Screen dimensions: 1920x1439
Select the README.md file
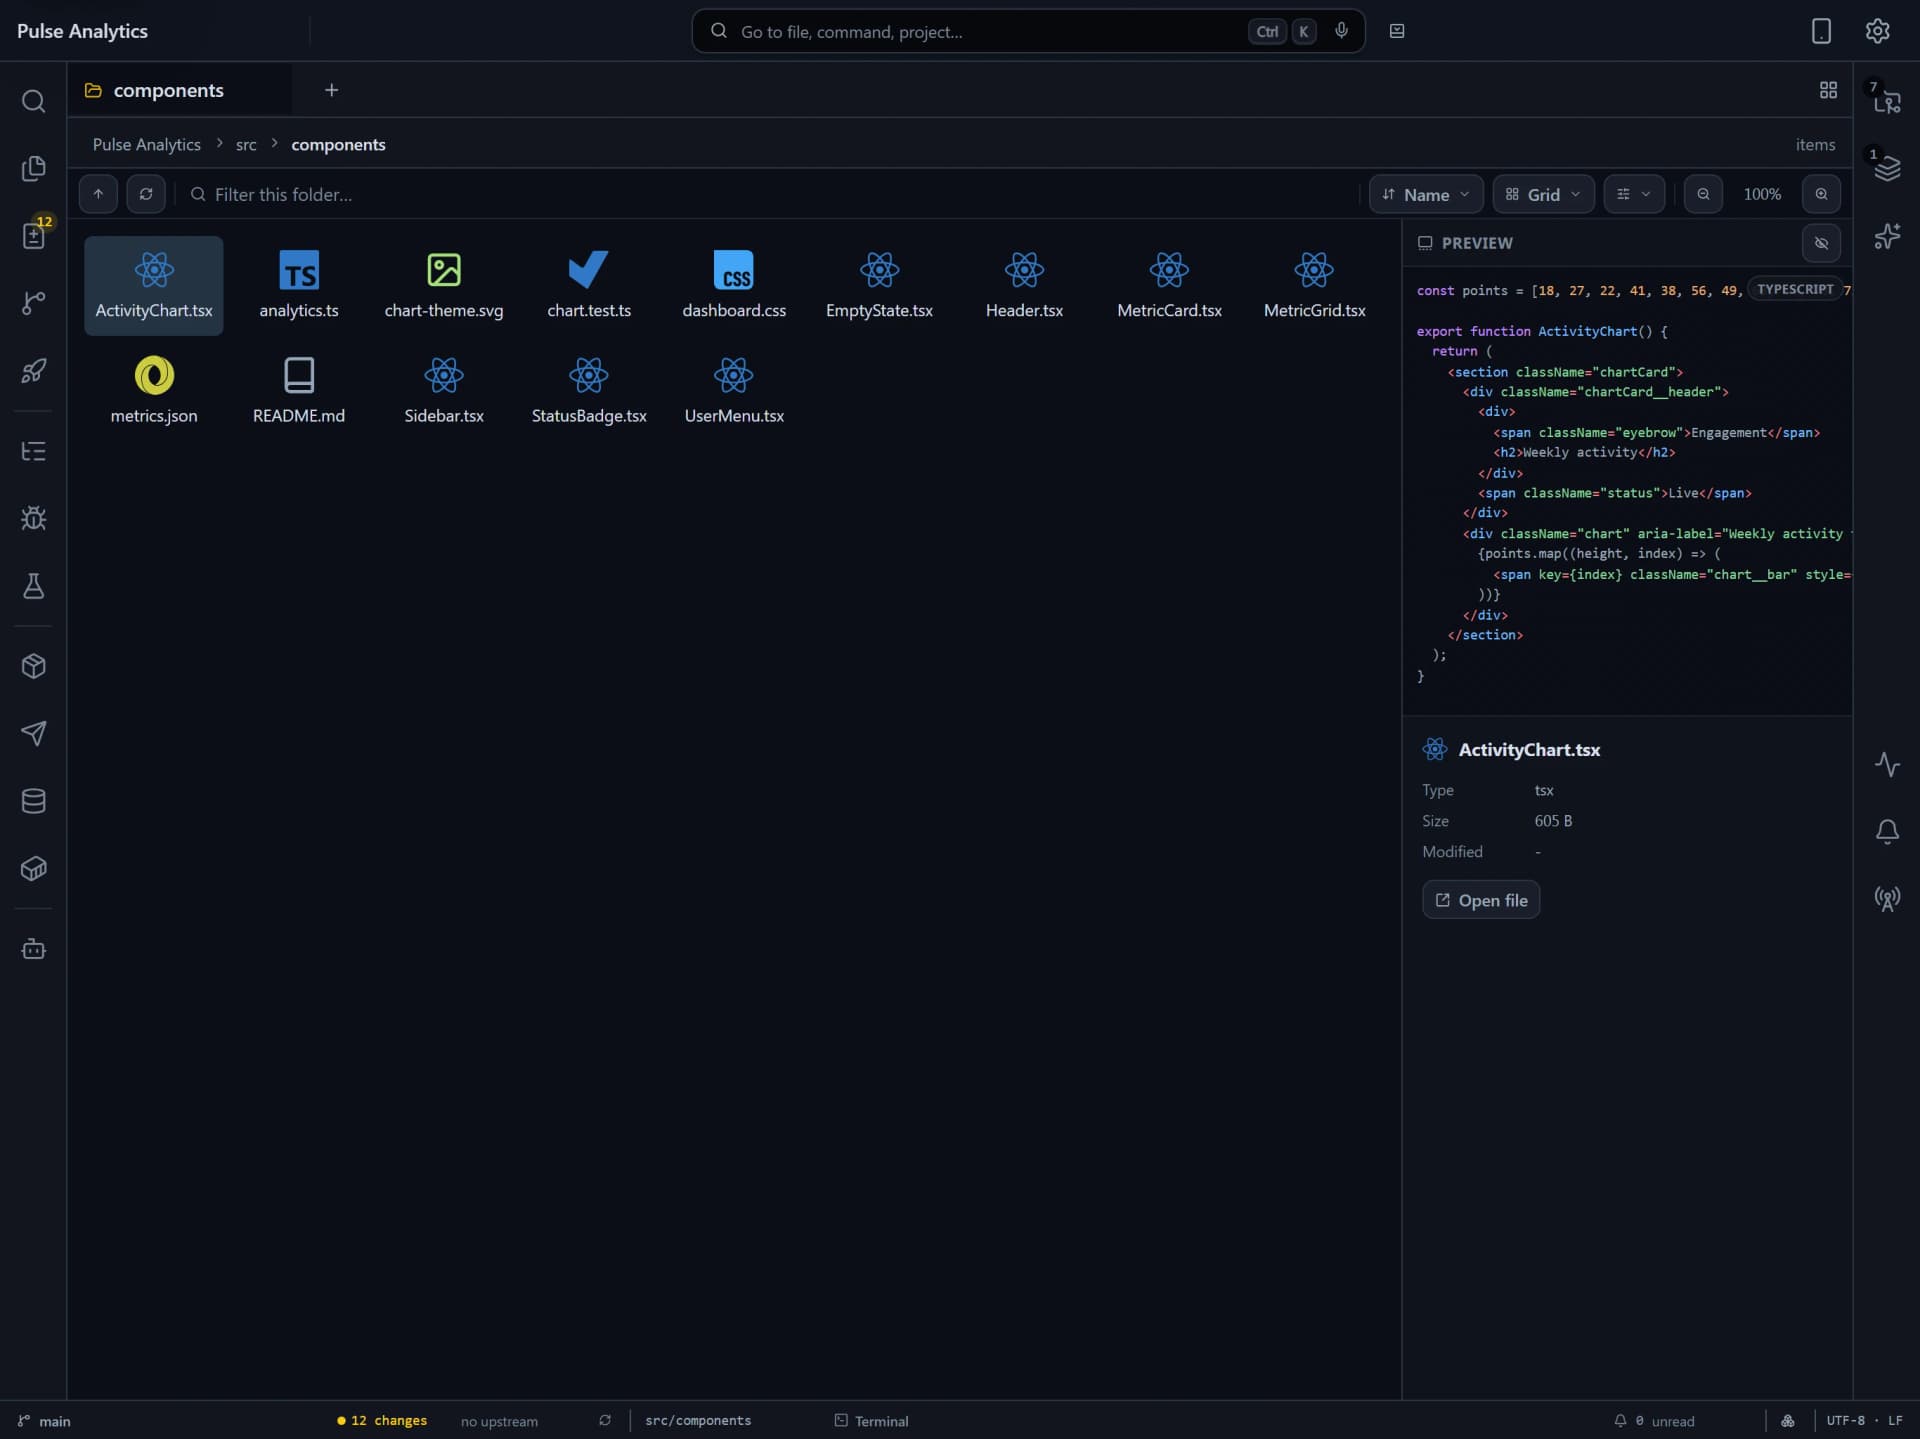point(299,391)
